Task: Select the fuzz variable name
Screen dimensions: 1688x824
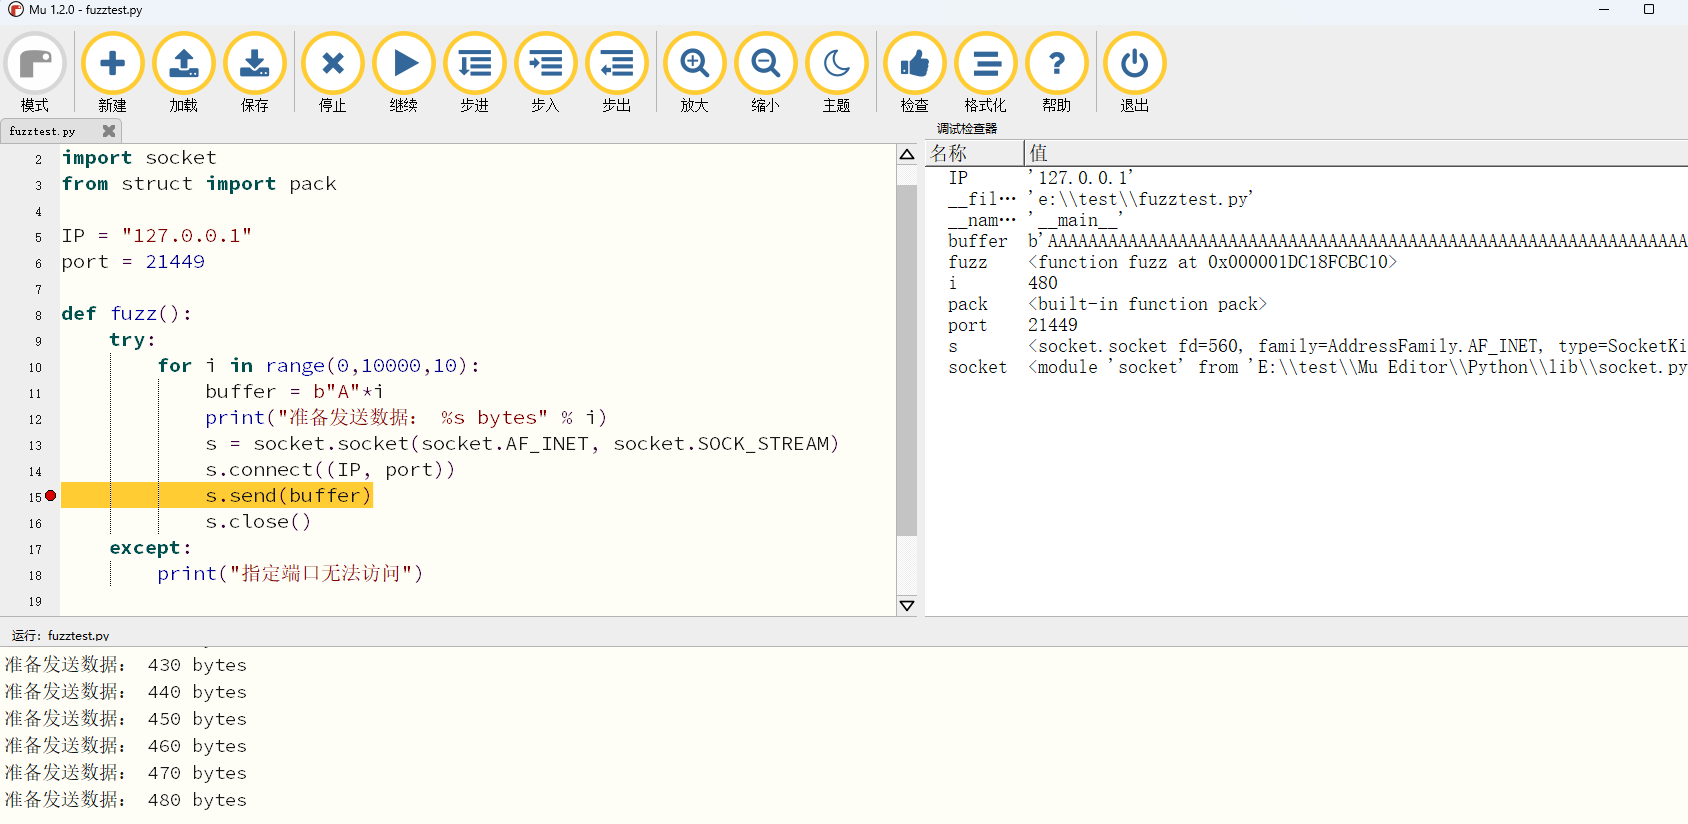Action: [967, 262]
